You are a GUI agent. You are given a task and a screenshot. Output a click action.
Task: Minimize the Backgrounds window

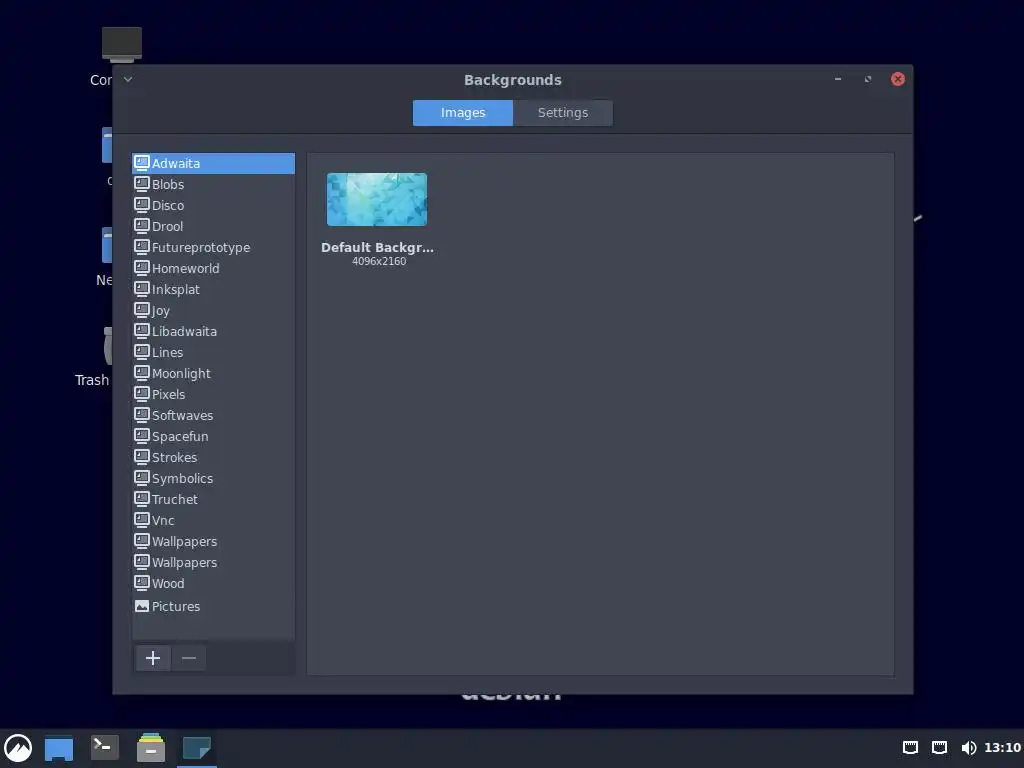click(x=838, y=79)
